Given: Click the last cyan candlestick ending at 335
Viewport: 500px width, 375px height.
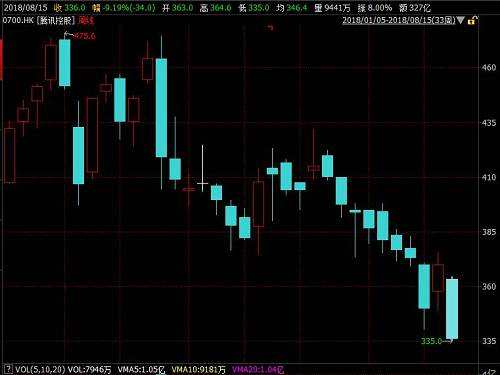Looking at the screenshot, I should coord(452,309).
